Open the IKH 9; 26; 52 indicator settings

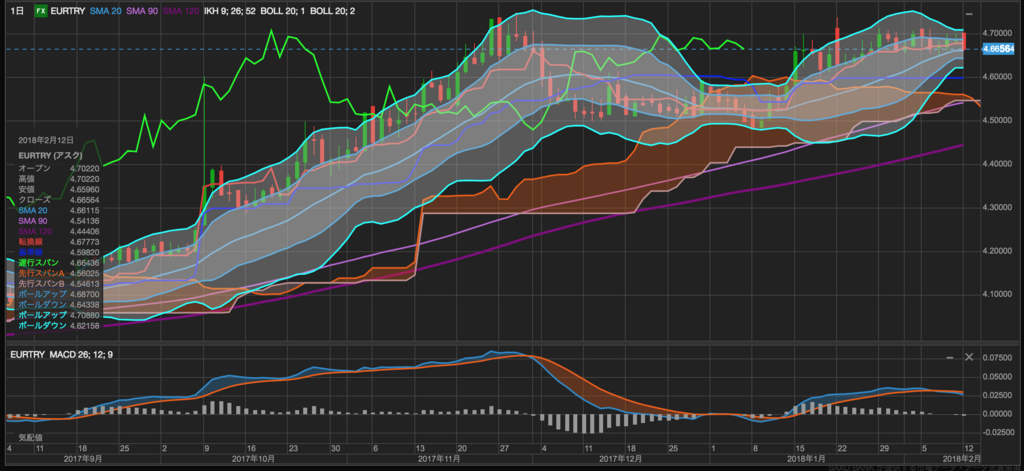pyautogui.click(x=231, y=11)
